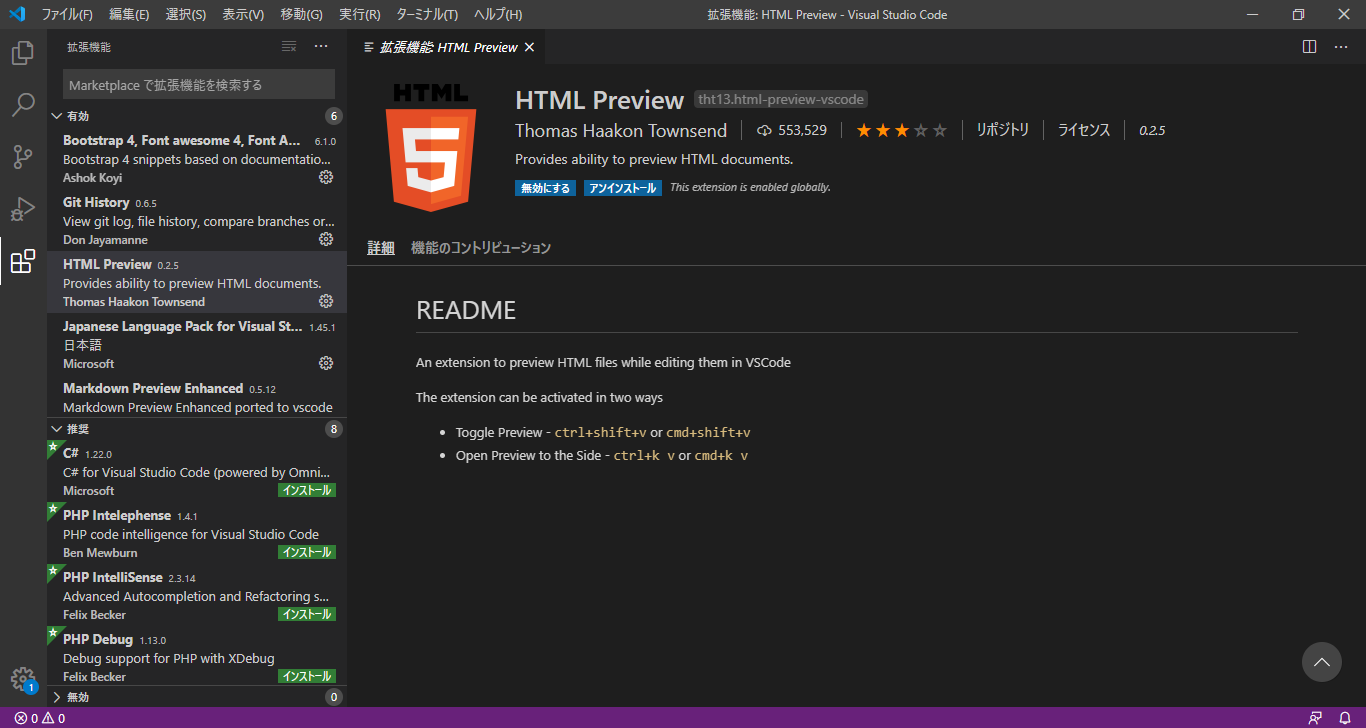Open the 表示(V) menu
Viewport: 1366px width, 728px height.
coord(243,14)
